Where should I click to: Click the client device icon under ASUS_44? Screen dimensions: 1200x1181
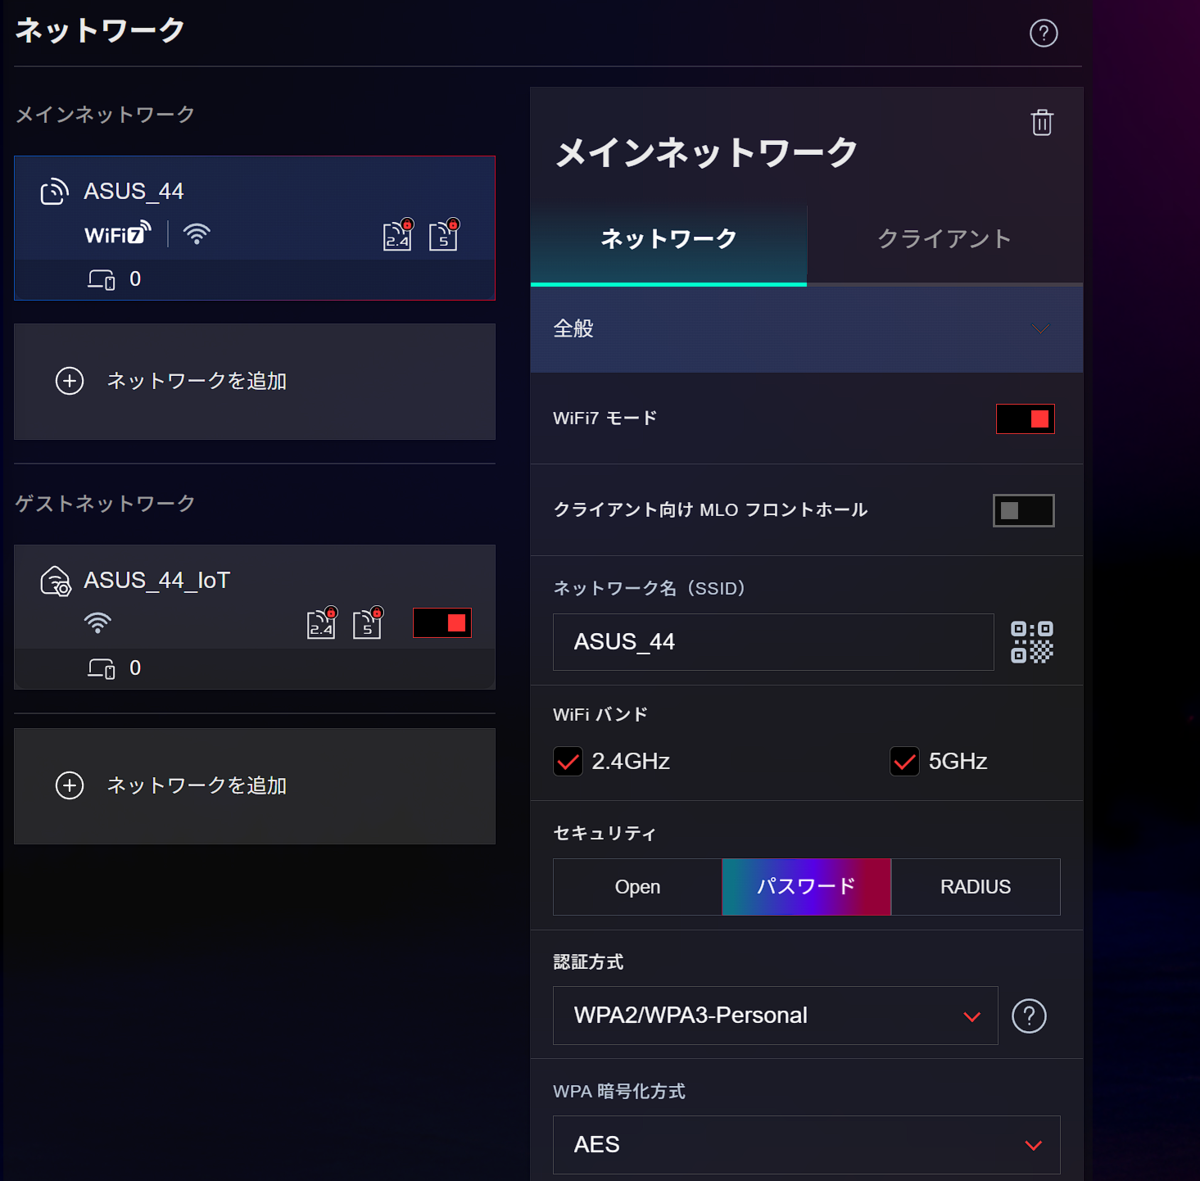[x=101, y=279]
